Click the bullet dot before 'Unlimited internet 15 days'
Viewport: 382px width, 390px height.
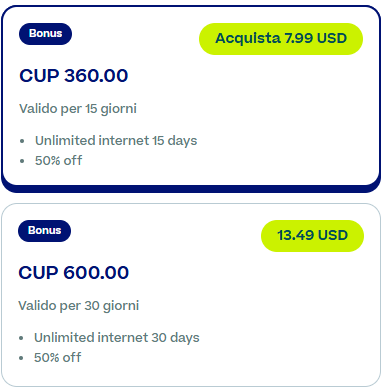click(22, 141)
